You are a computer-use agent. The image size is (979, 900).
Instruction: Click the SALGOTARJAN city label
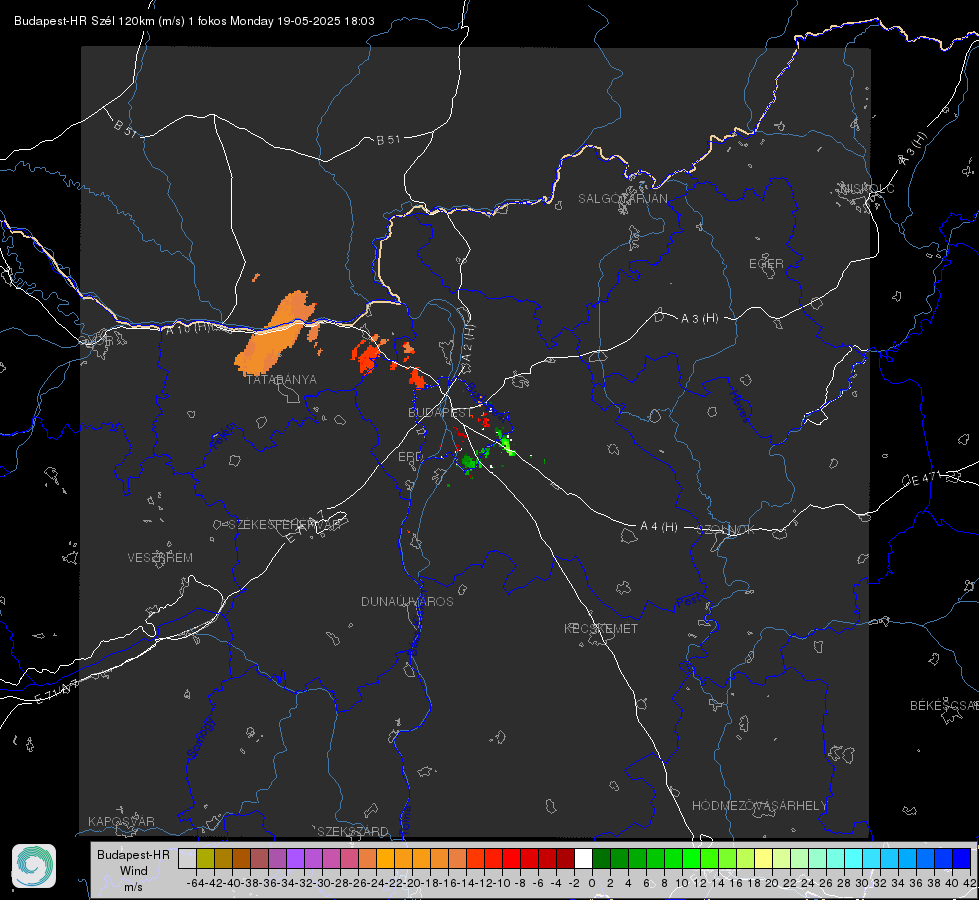coord(622,199)
